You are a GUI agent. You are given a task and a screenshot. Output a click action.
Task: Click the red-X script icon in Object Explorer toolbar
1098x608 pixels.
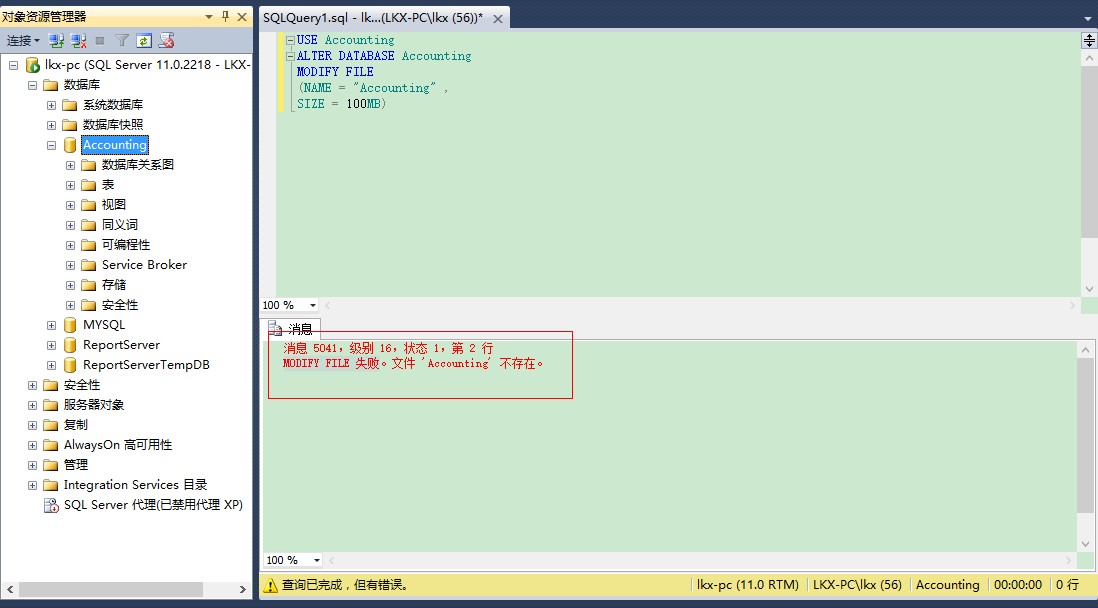[166, 41]
